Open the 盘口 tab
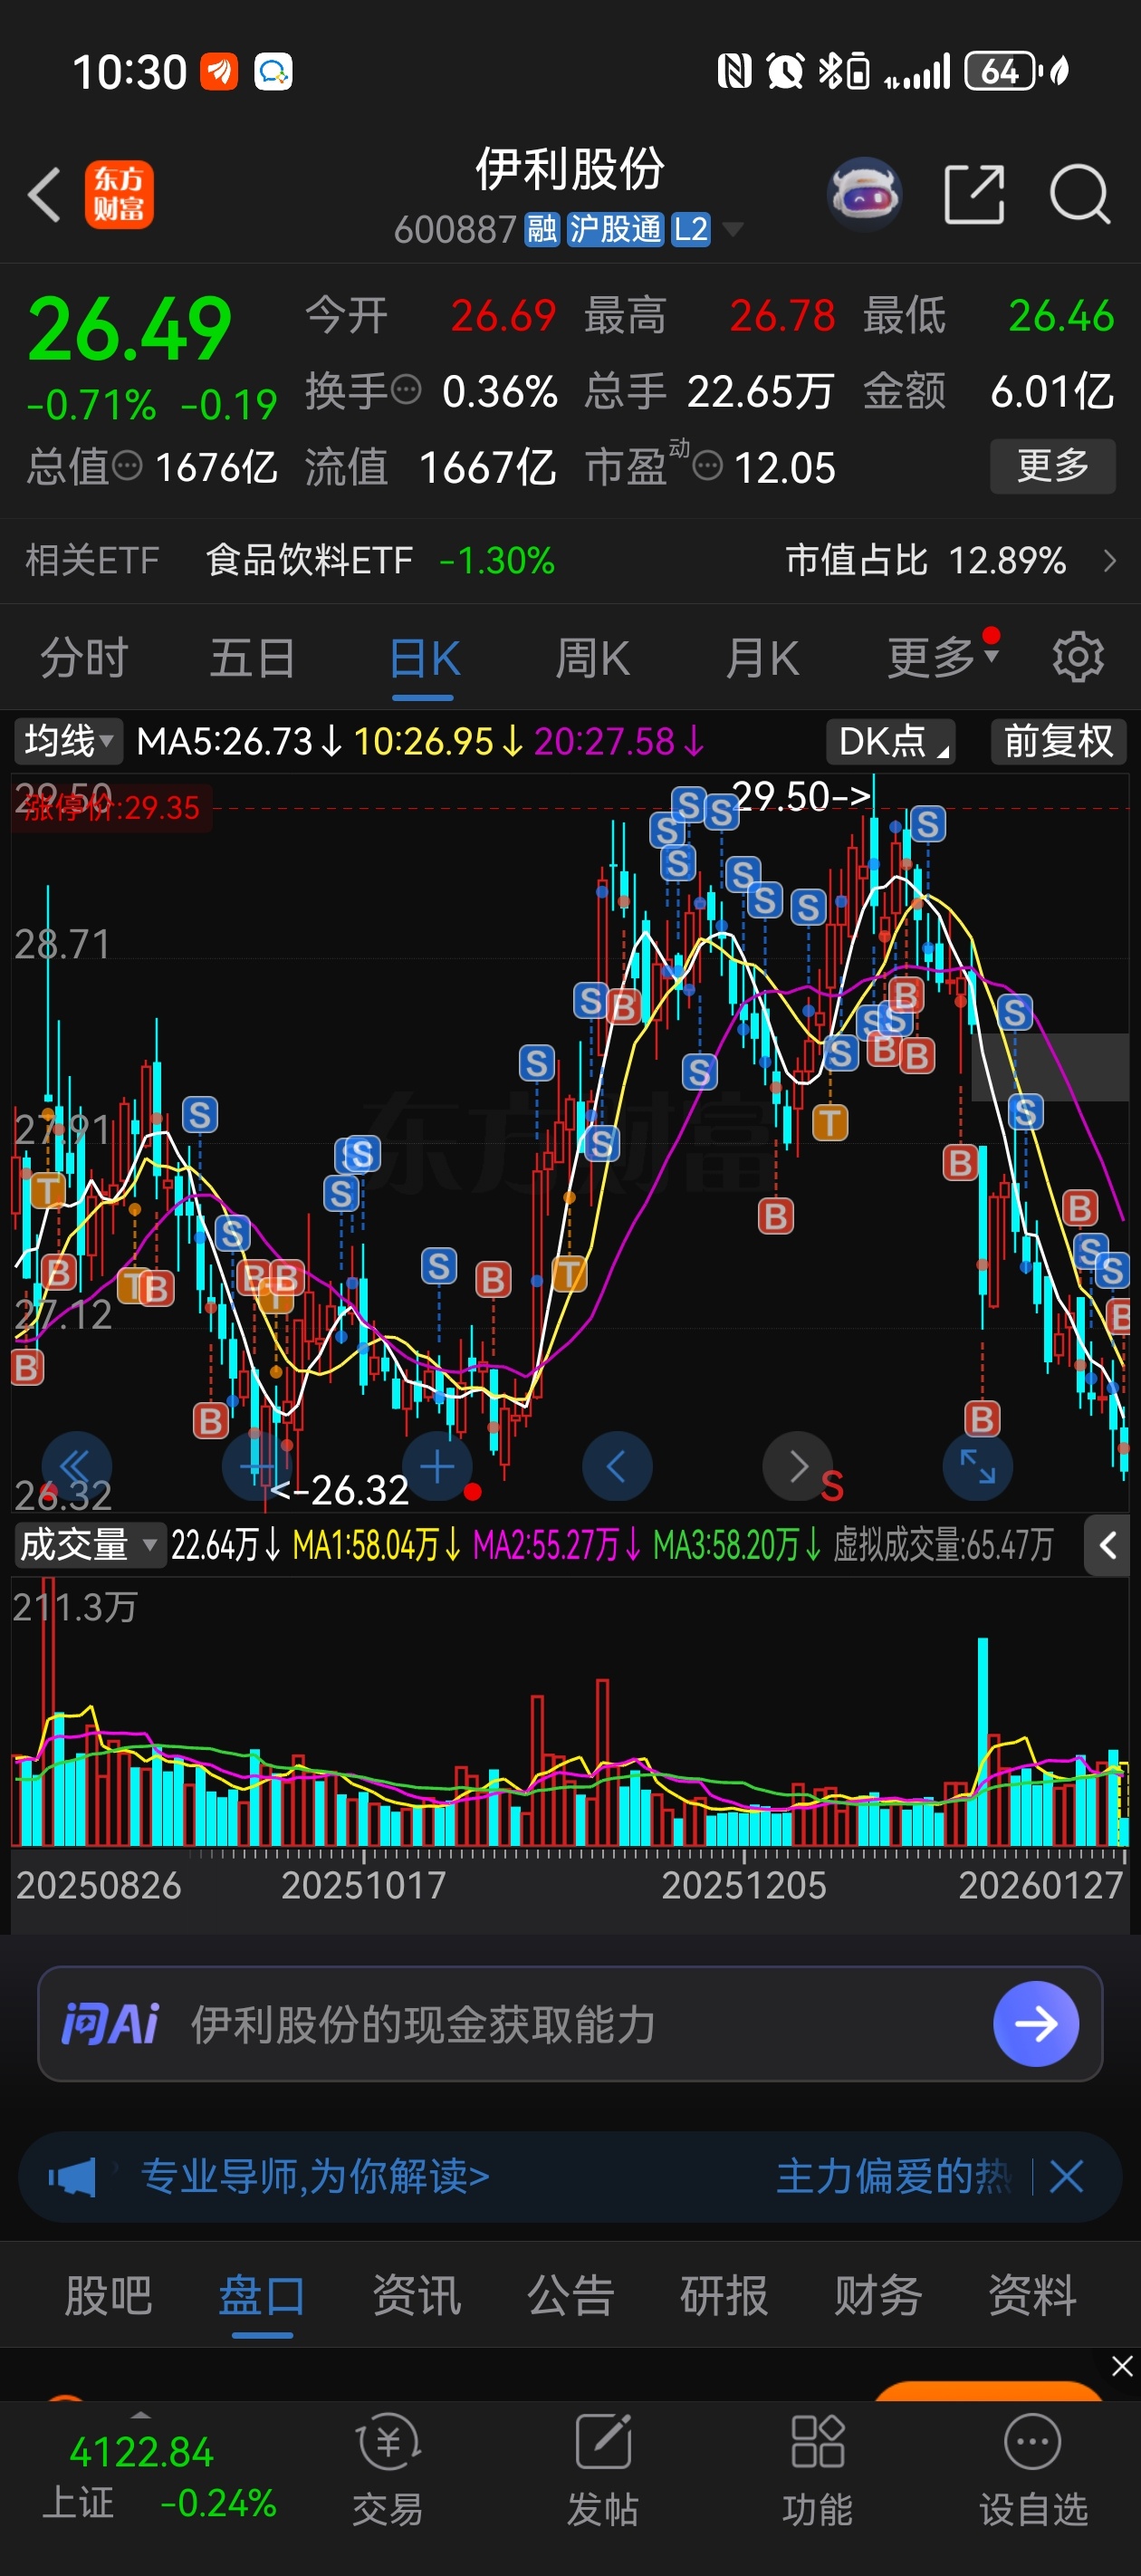 pyautogui.click(x=262, y=2295)
